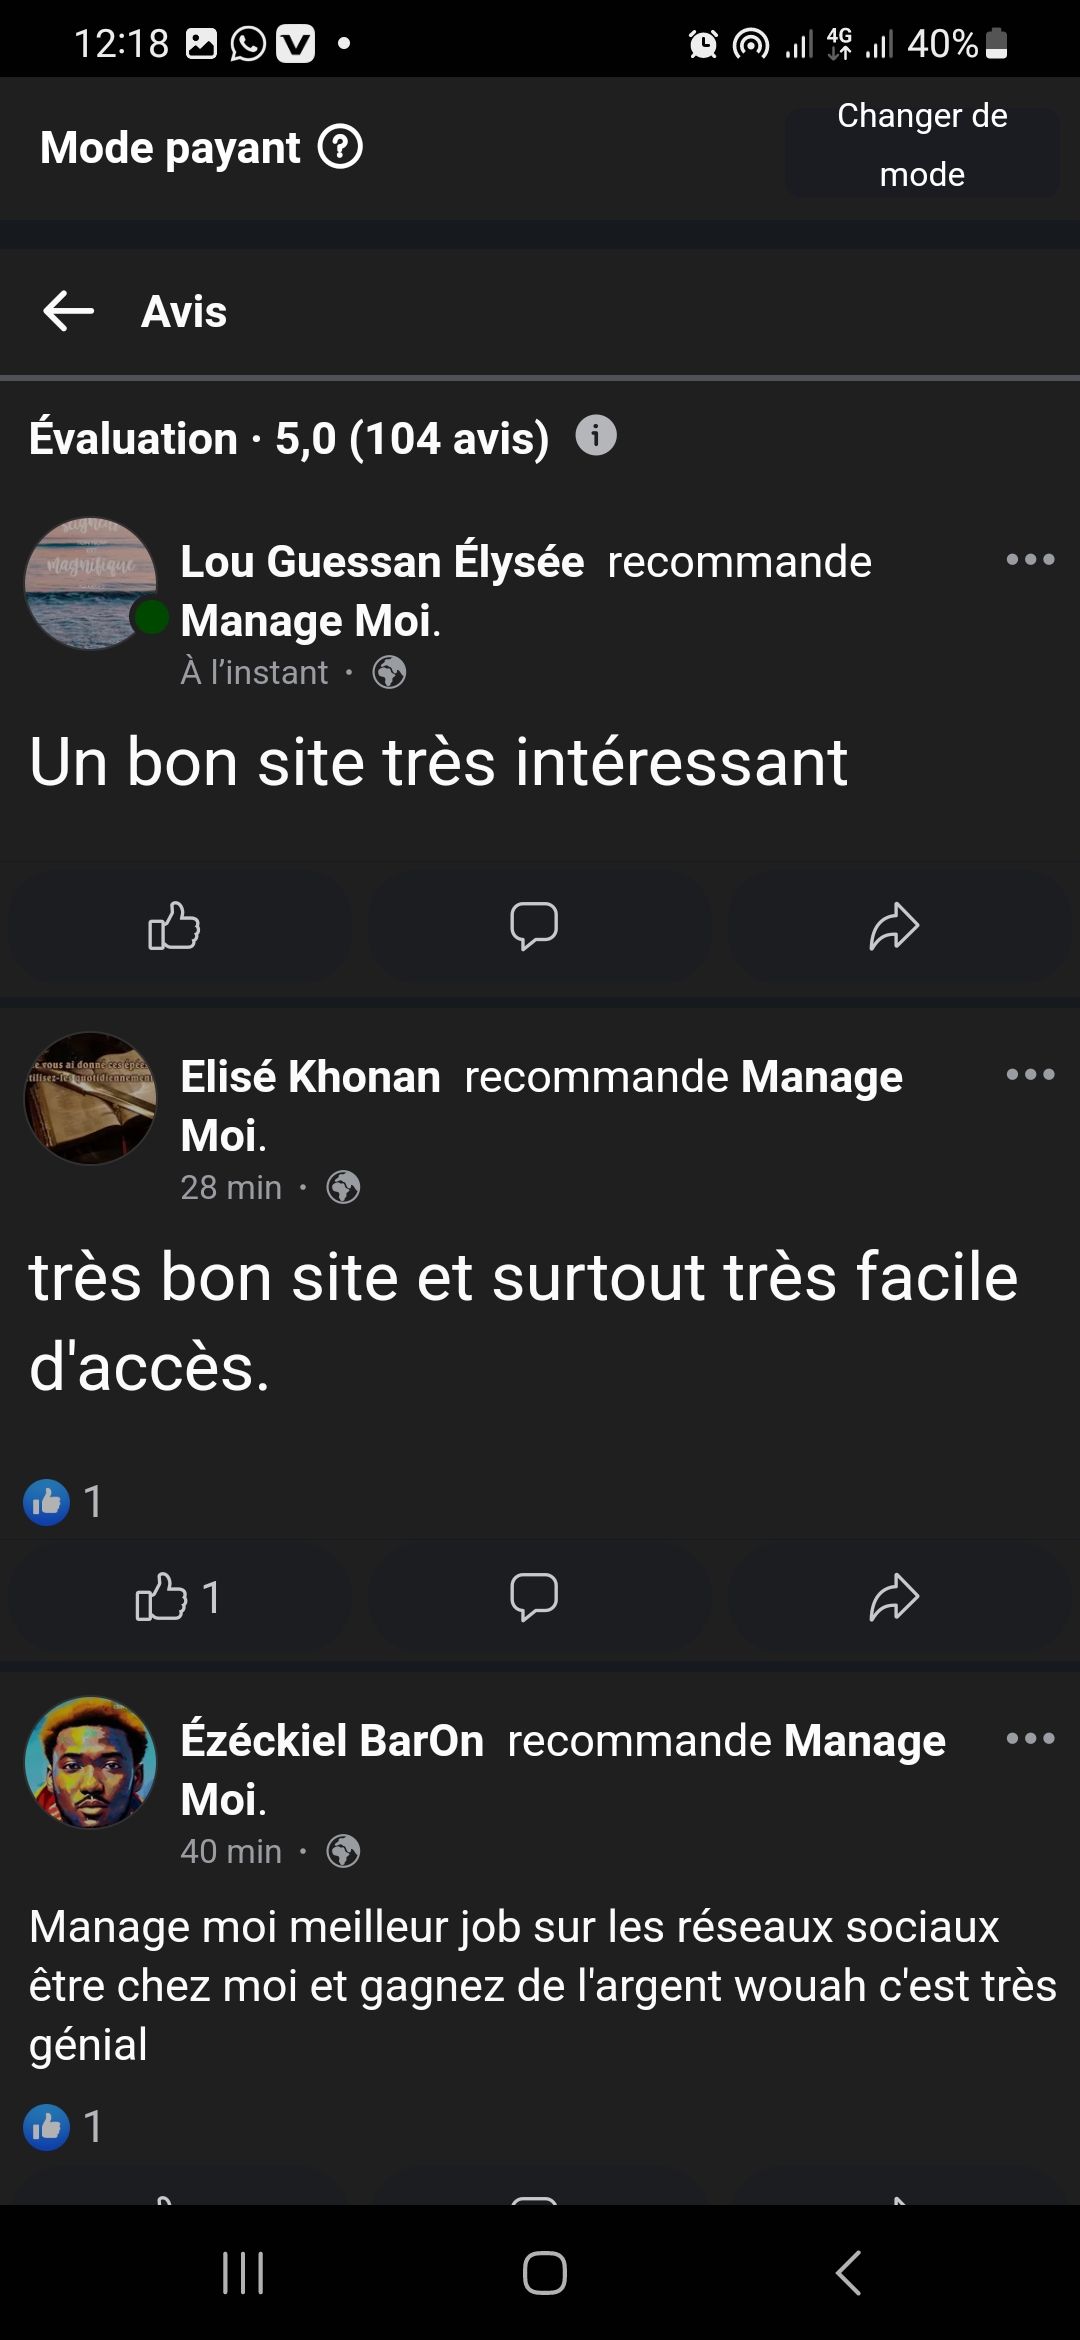View Lou Guessan Élysée's profile picture
Image resolution: width=1080 pixels, height=2340 pixels.
point(90,584)
